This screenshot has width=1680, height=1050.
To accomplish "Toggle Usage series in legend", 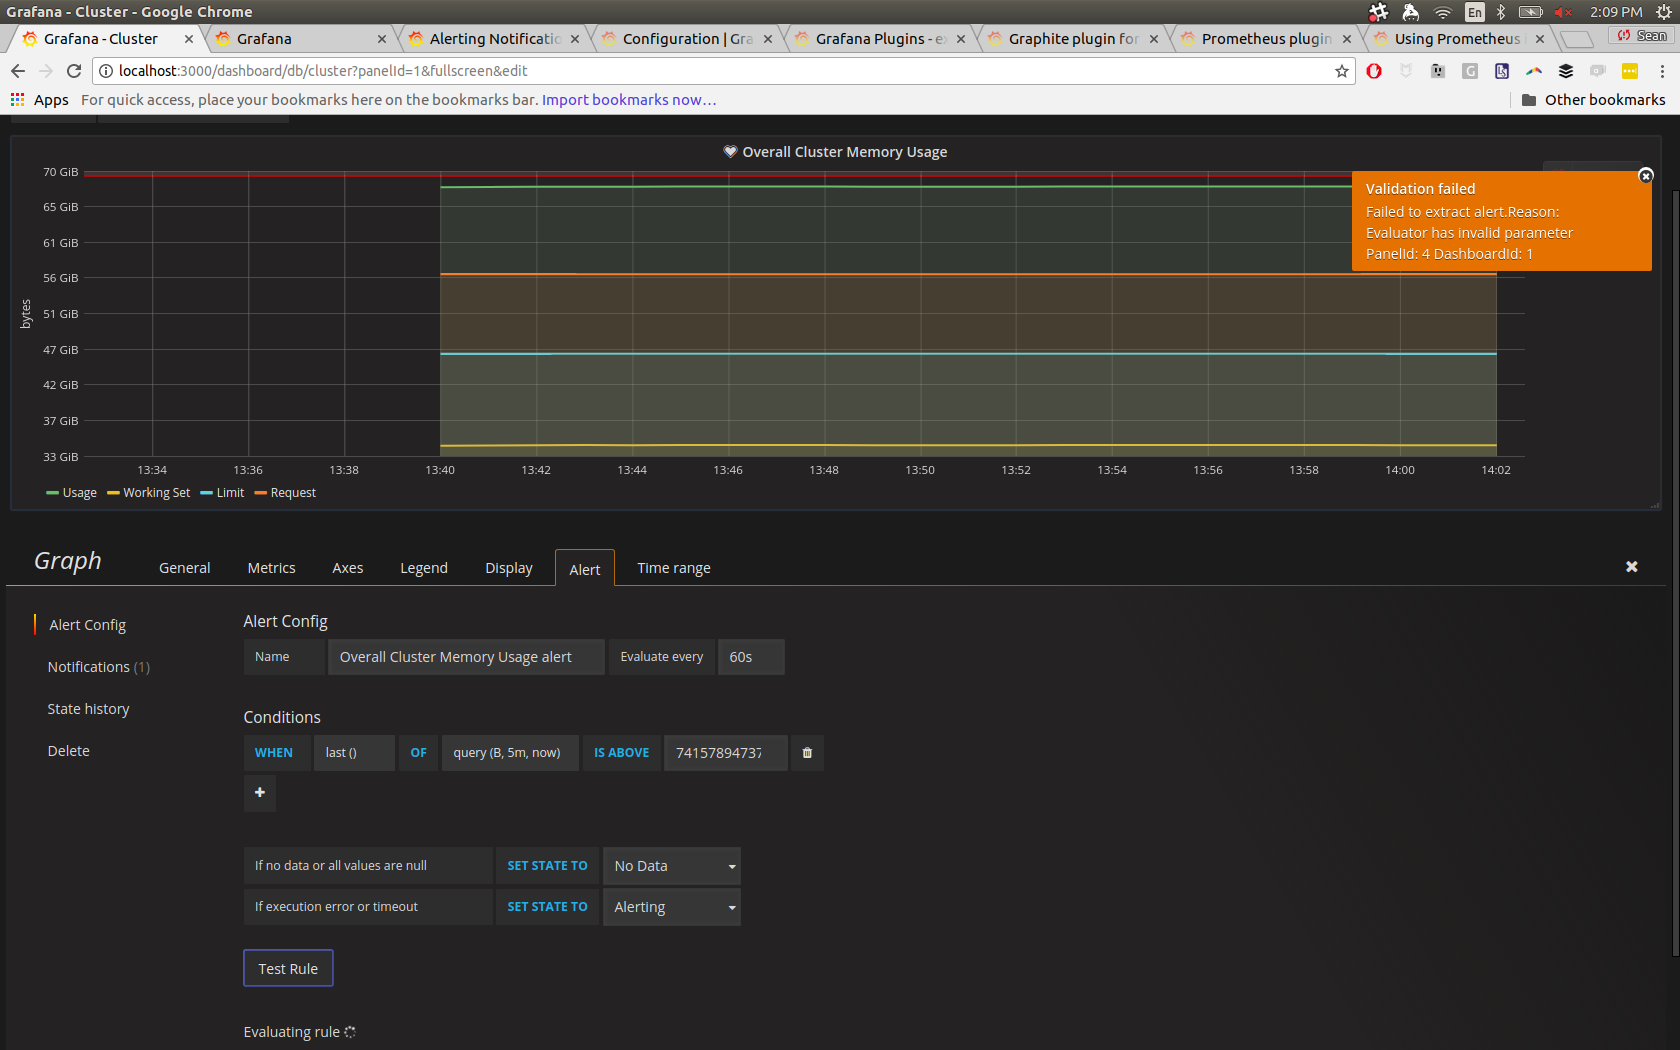I will coord(71,493).
